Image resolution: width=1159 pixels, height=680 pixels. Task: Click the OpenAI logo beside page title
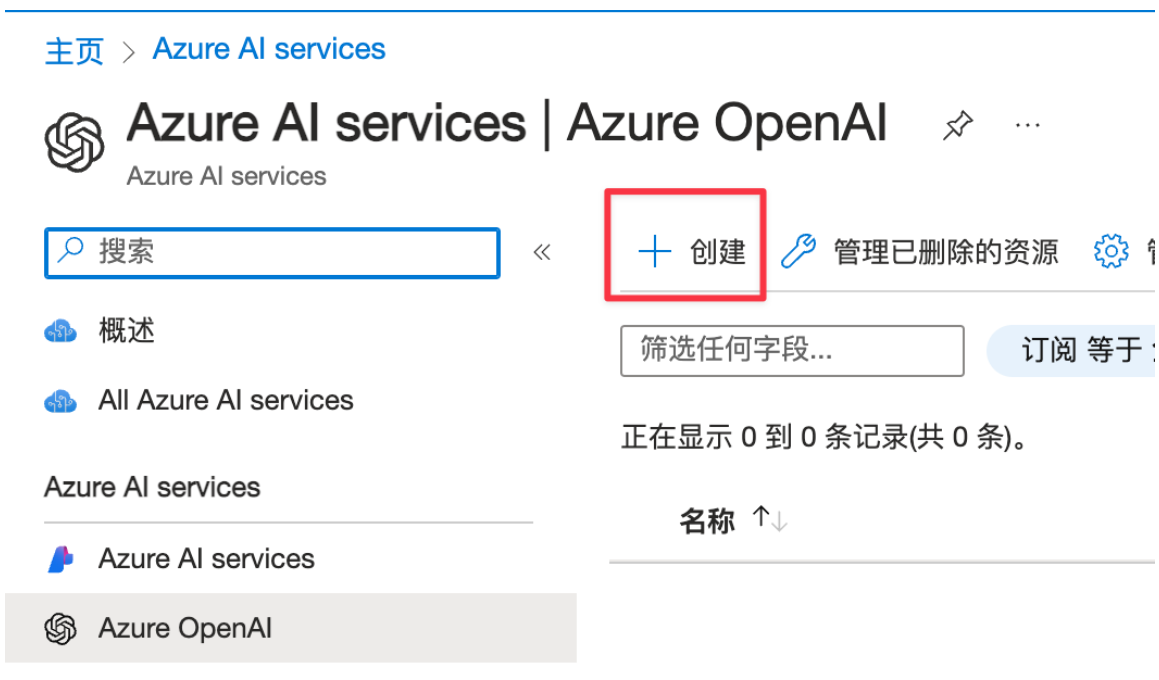tap(75, 142)
